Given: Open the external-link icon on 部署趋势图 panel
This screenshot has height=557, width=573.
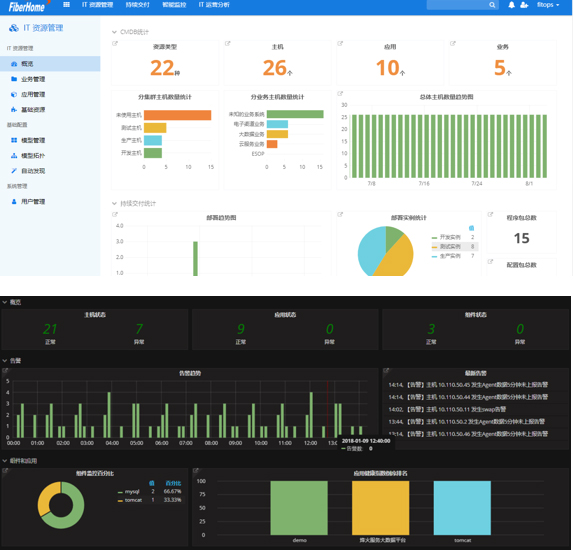Looking at the screenshot, I should click(115, 215).
